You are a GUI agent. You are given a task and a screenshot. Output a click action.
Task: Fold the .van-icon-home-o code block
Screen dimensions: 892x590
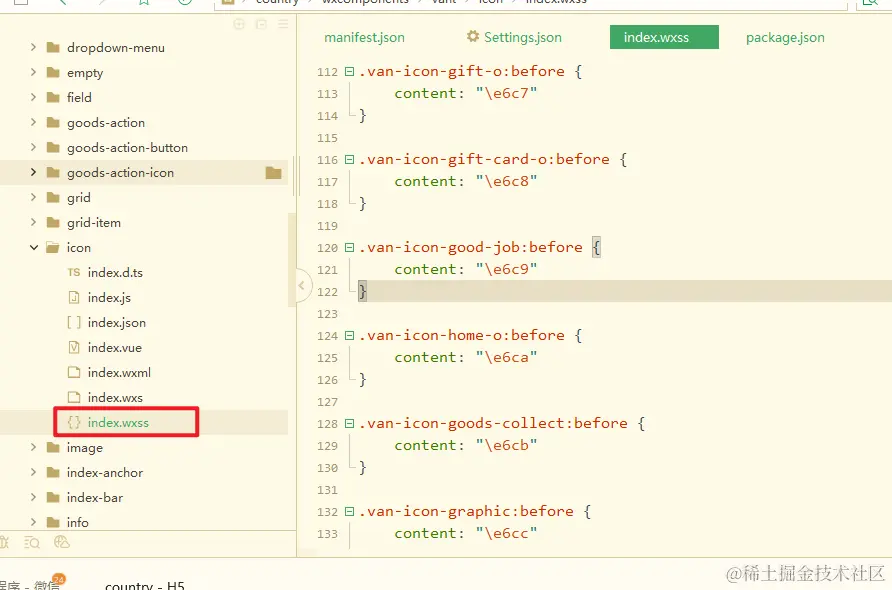(349, 336)
